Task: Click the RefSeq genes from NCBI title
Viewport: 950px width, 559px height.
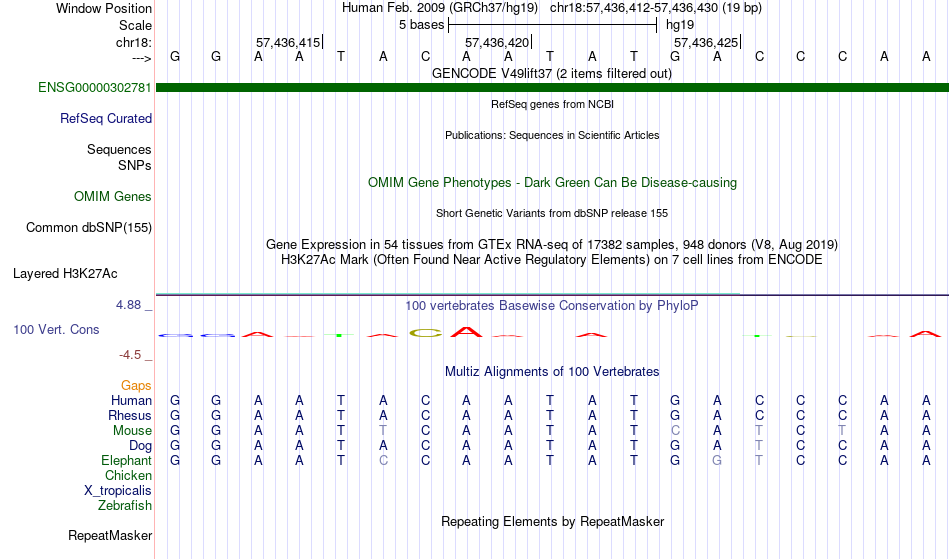Action: point(553,104)
